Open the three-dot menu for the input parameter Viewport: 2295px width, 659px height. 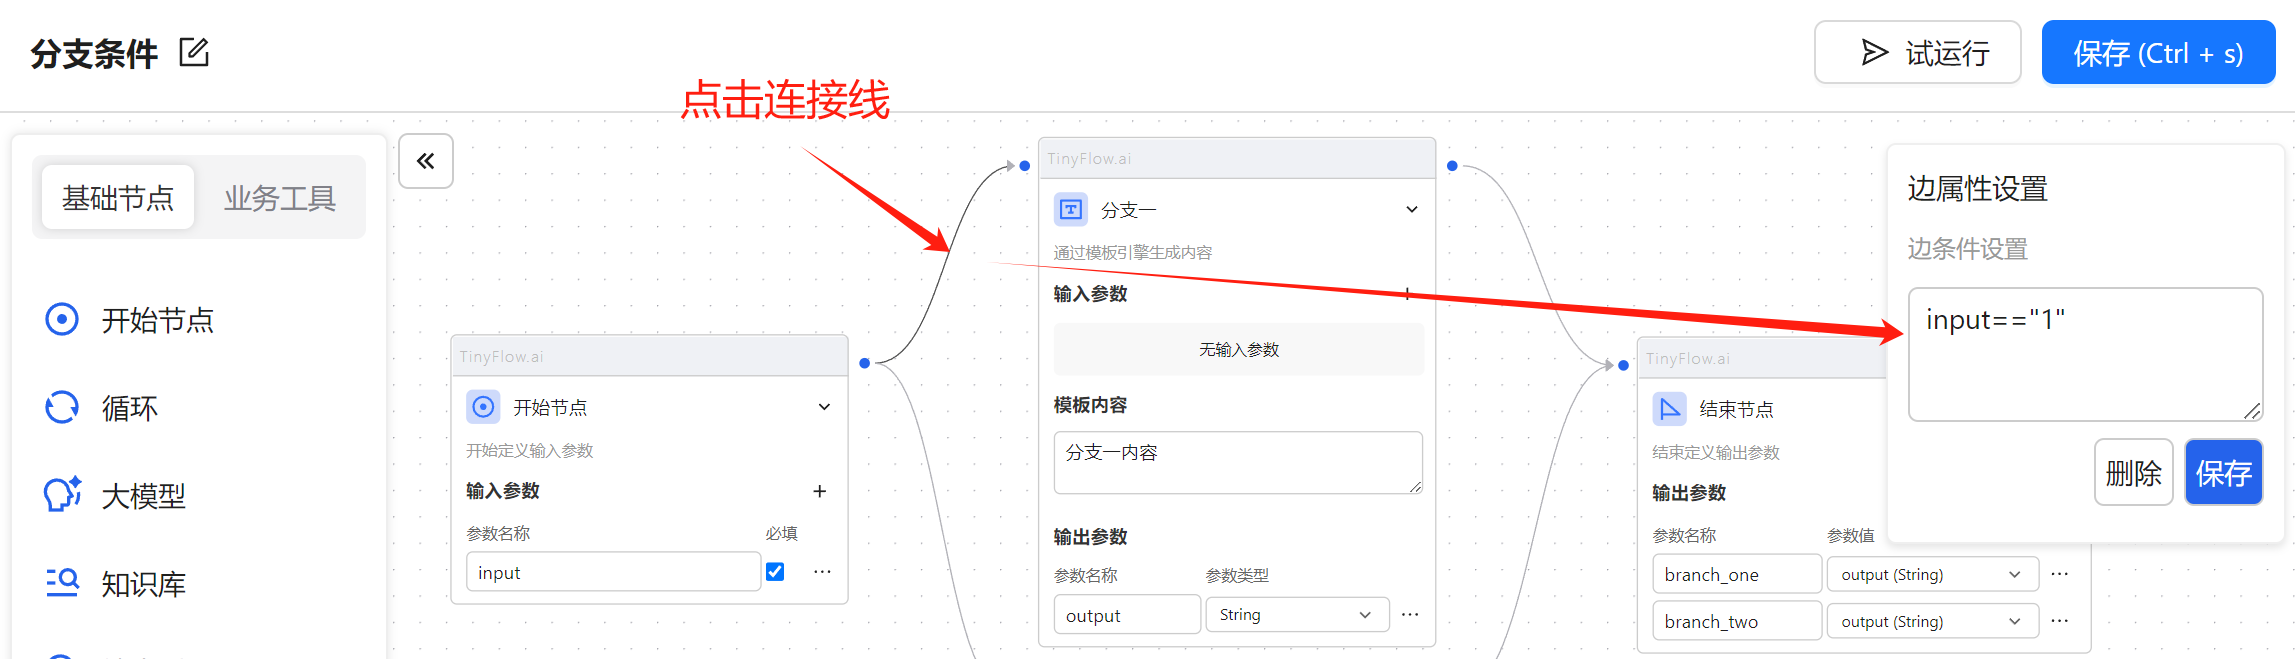pyautogui.click(x=822, y=572)
